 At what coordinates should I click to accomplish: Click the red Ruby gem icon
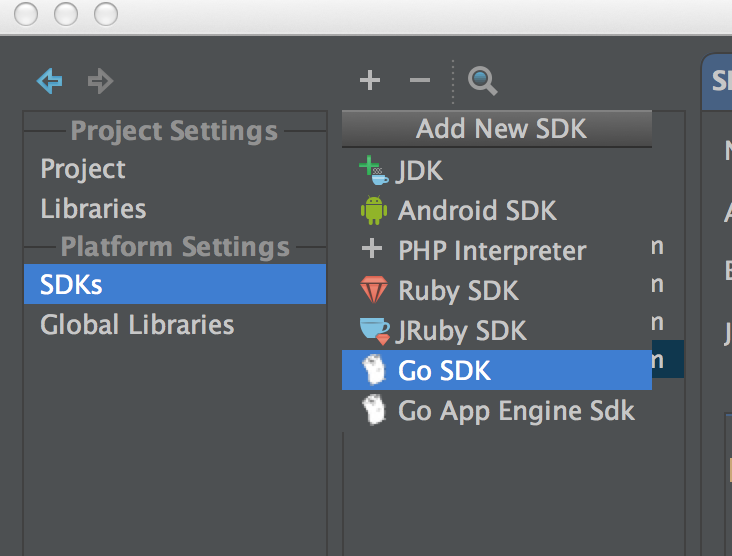[373, 289]
